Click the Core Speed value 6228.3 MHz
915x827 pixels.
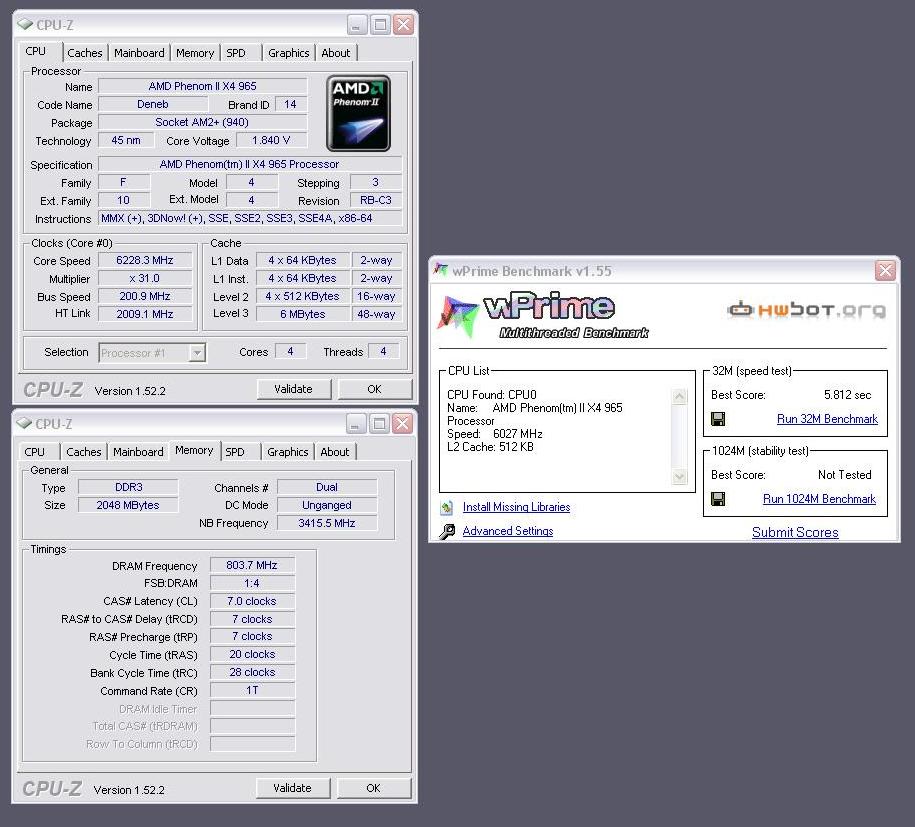(145, 260)
